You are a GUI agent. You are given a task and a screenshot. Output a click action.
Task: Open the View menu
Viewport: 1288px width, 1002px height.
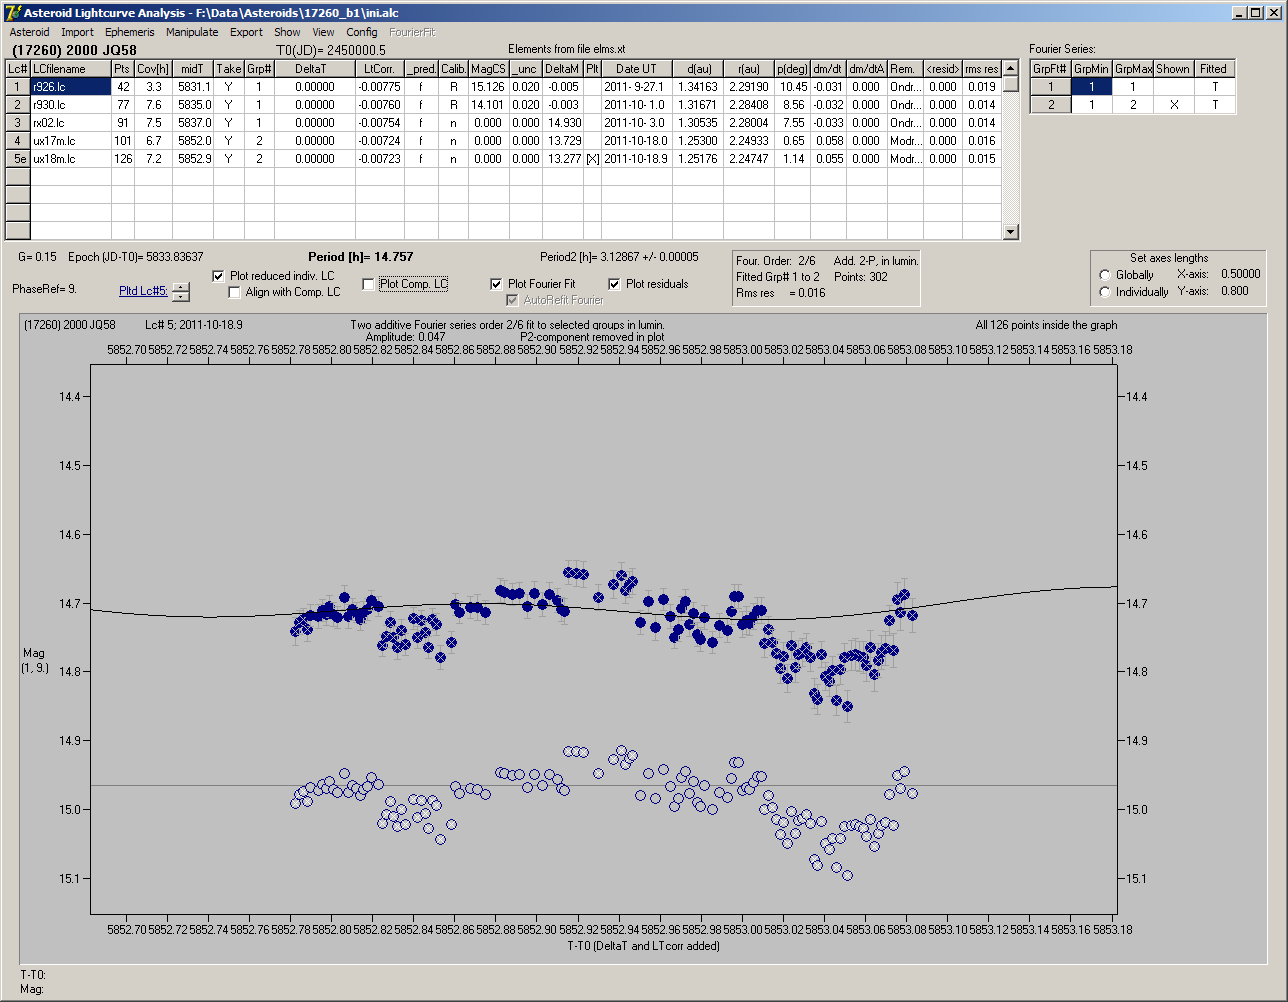point(323,32)
